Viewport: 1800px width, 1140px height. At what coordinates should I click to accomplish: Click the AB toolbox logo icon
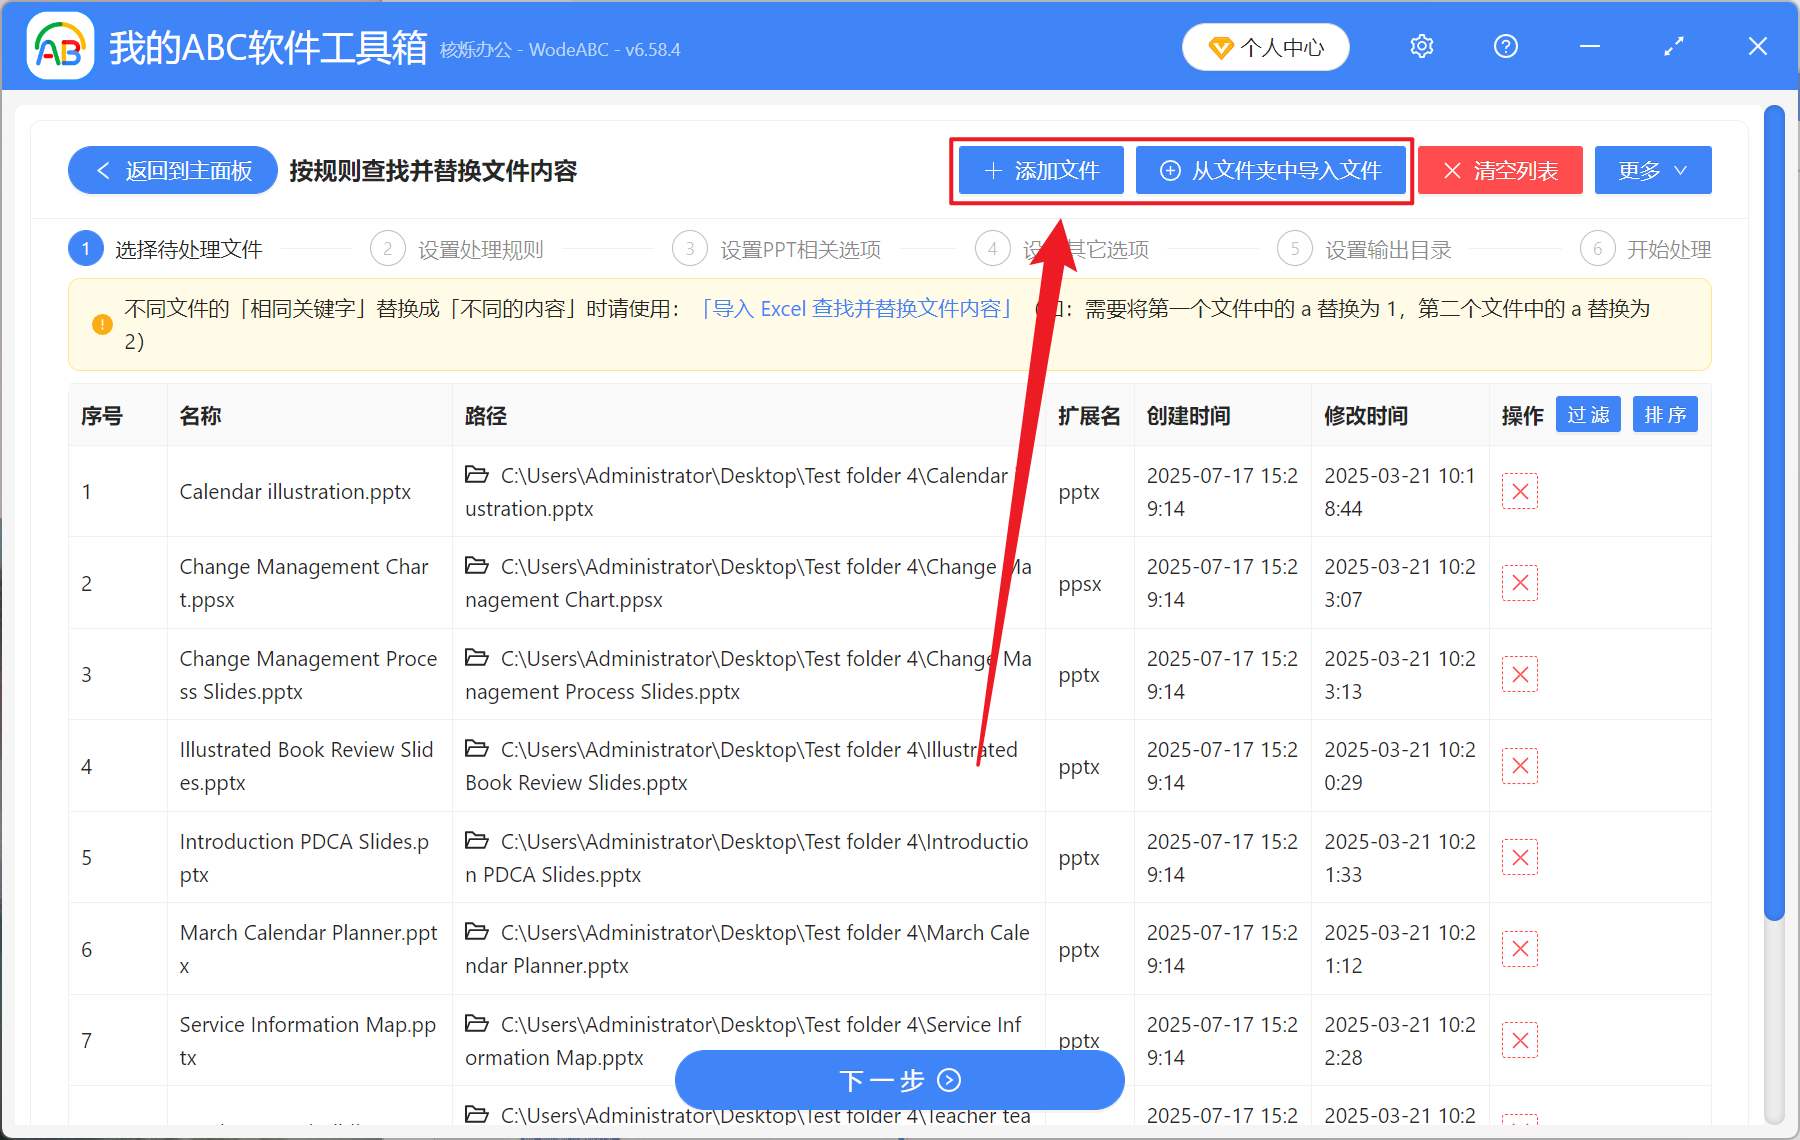point(60,46)
